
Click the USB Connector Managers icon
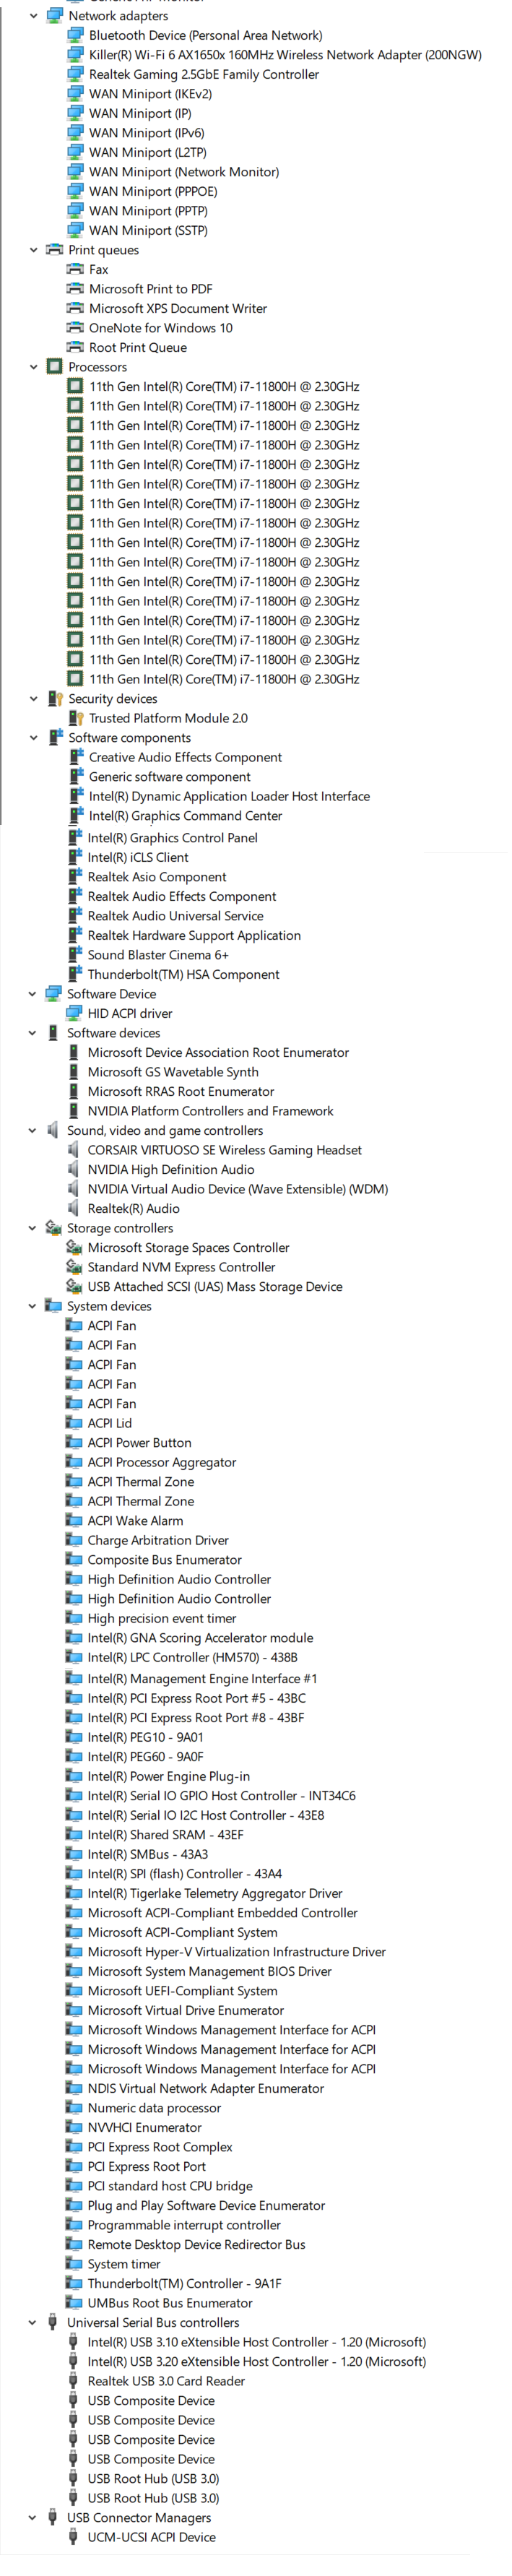pyautogui.click(x=53, y=2518)
